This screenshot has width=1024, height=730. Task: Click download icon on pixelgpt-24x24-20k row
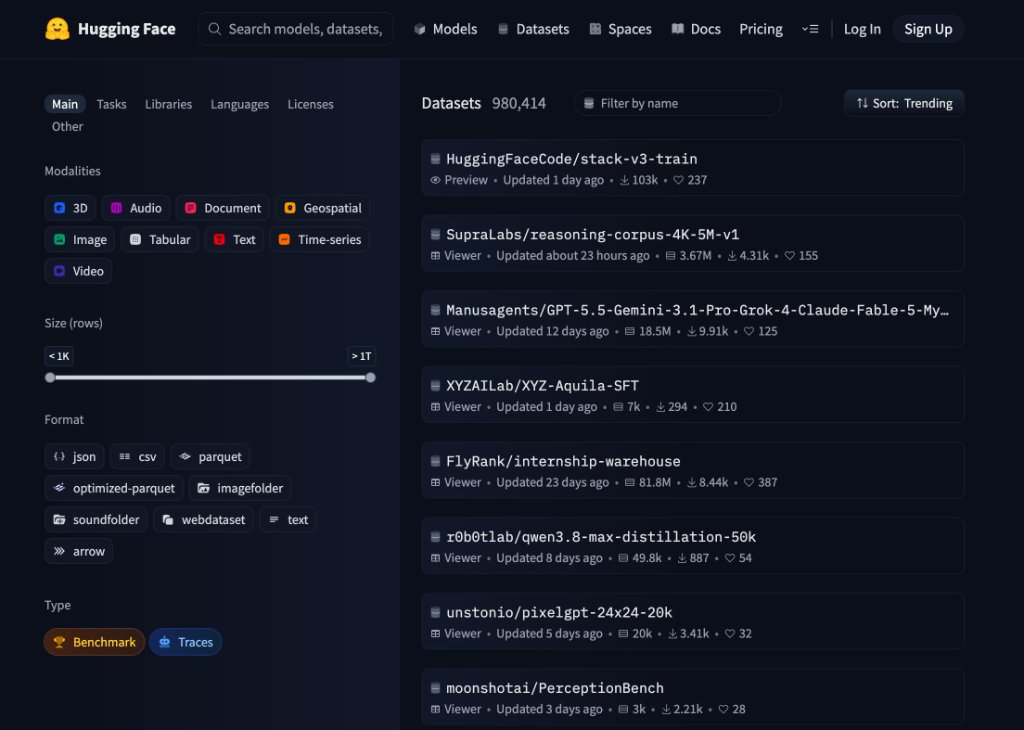[x=673, y=634]
